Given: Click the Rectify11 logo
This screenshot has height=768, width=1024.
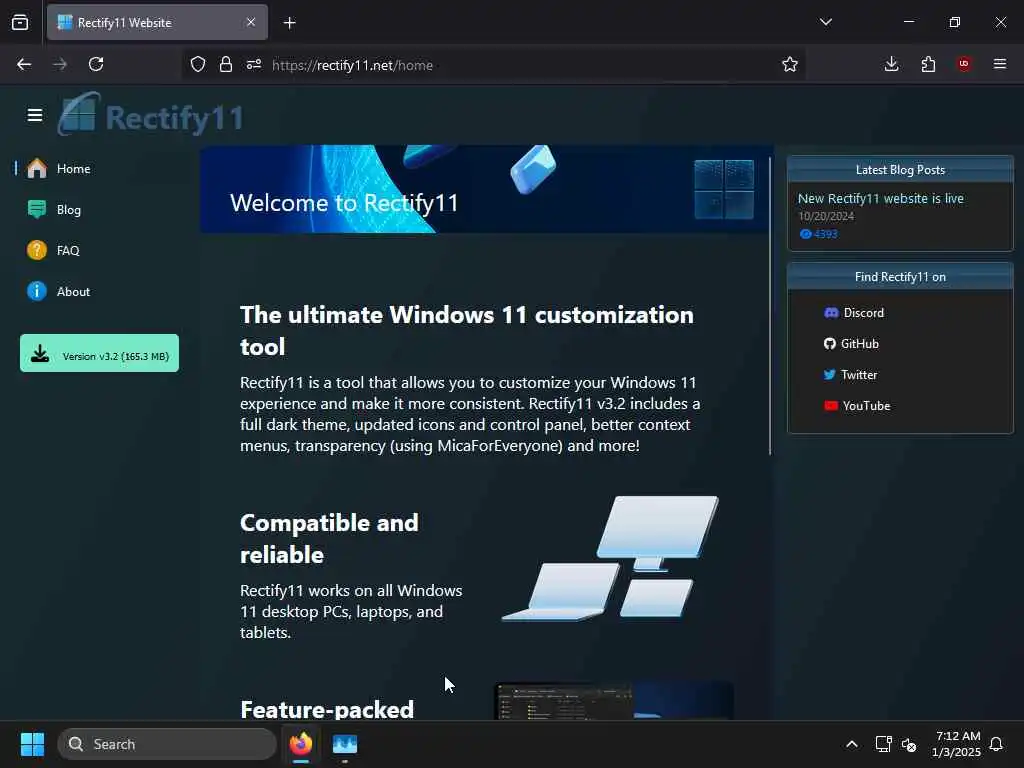Looking at the screenshot, I should tap(151, 115).
